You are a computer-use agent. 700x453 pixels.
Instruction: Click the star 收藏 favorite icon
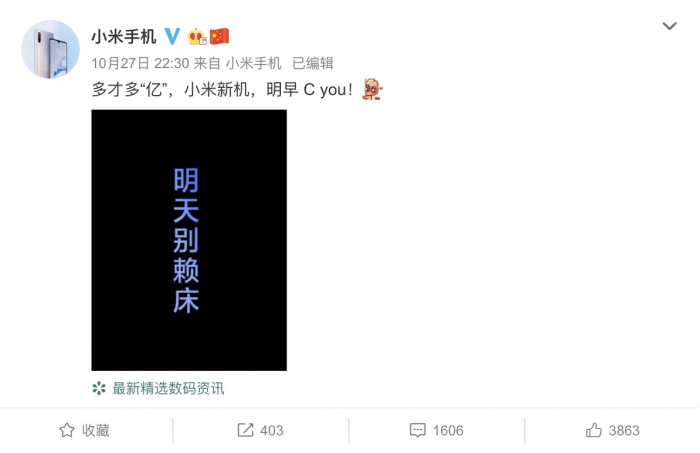click(x=67, y=430)
